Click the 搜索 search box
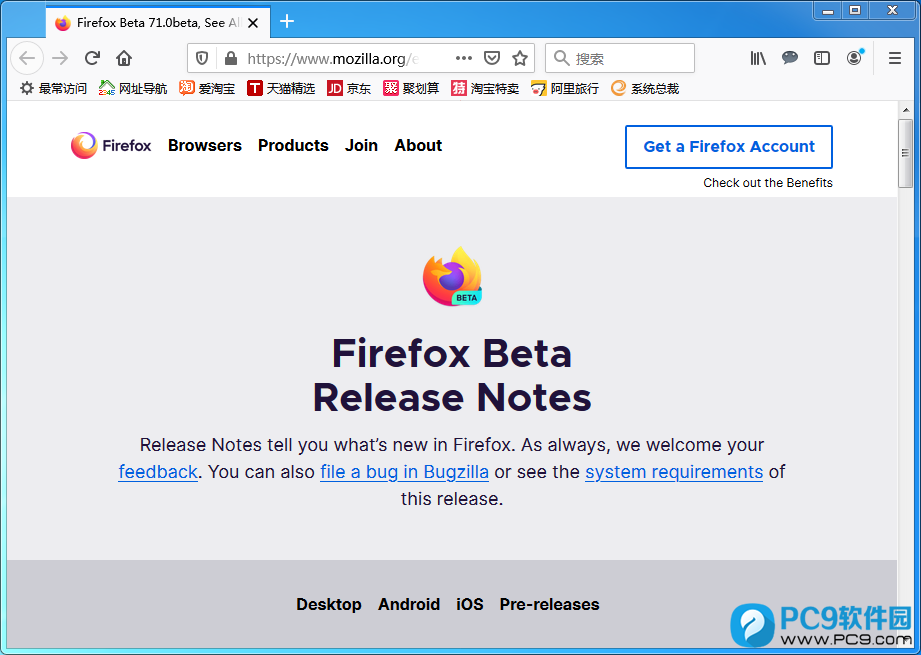 (x=620, y=58)
